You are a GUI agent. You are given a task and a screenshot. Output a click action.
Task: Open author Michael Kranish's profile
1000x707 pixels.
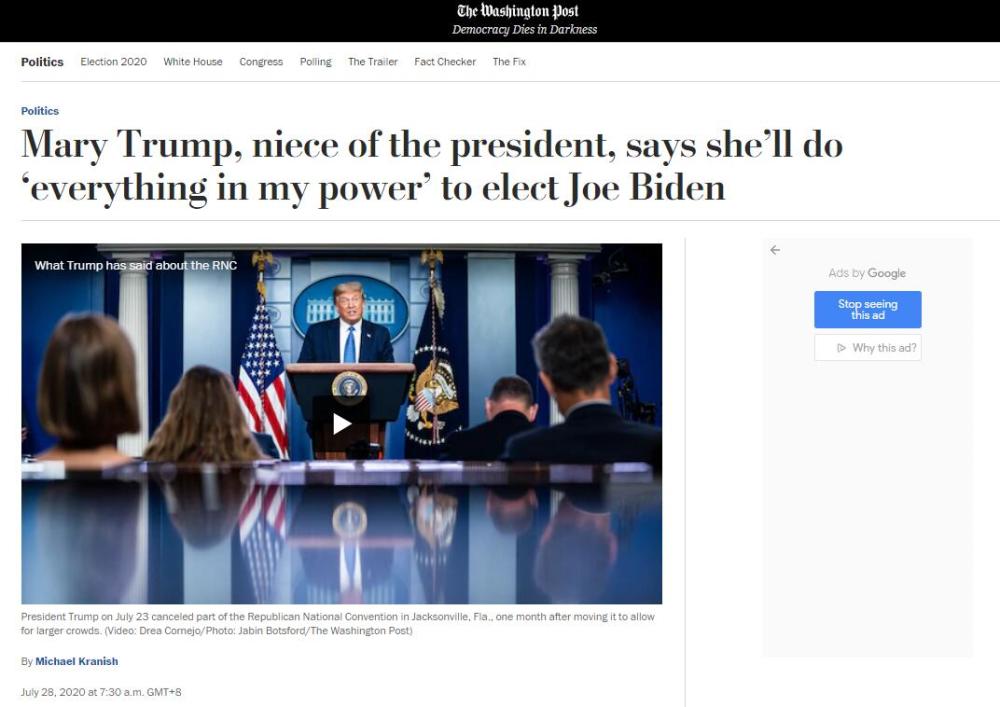[x=77, y=661]
